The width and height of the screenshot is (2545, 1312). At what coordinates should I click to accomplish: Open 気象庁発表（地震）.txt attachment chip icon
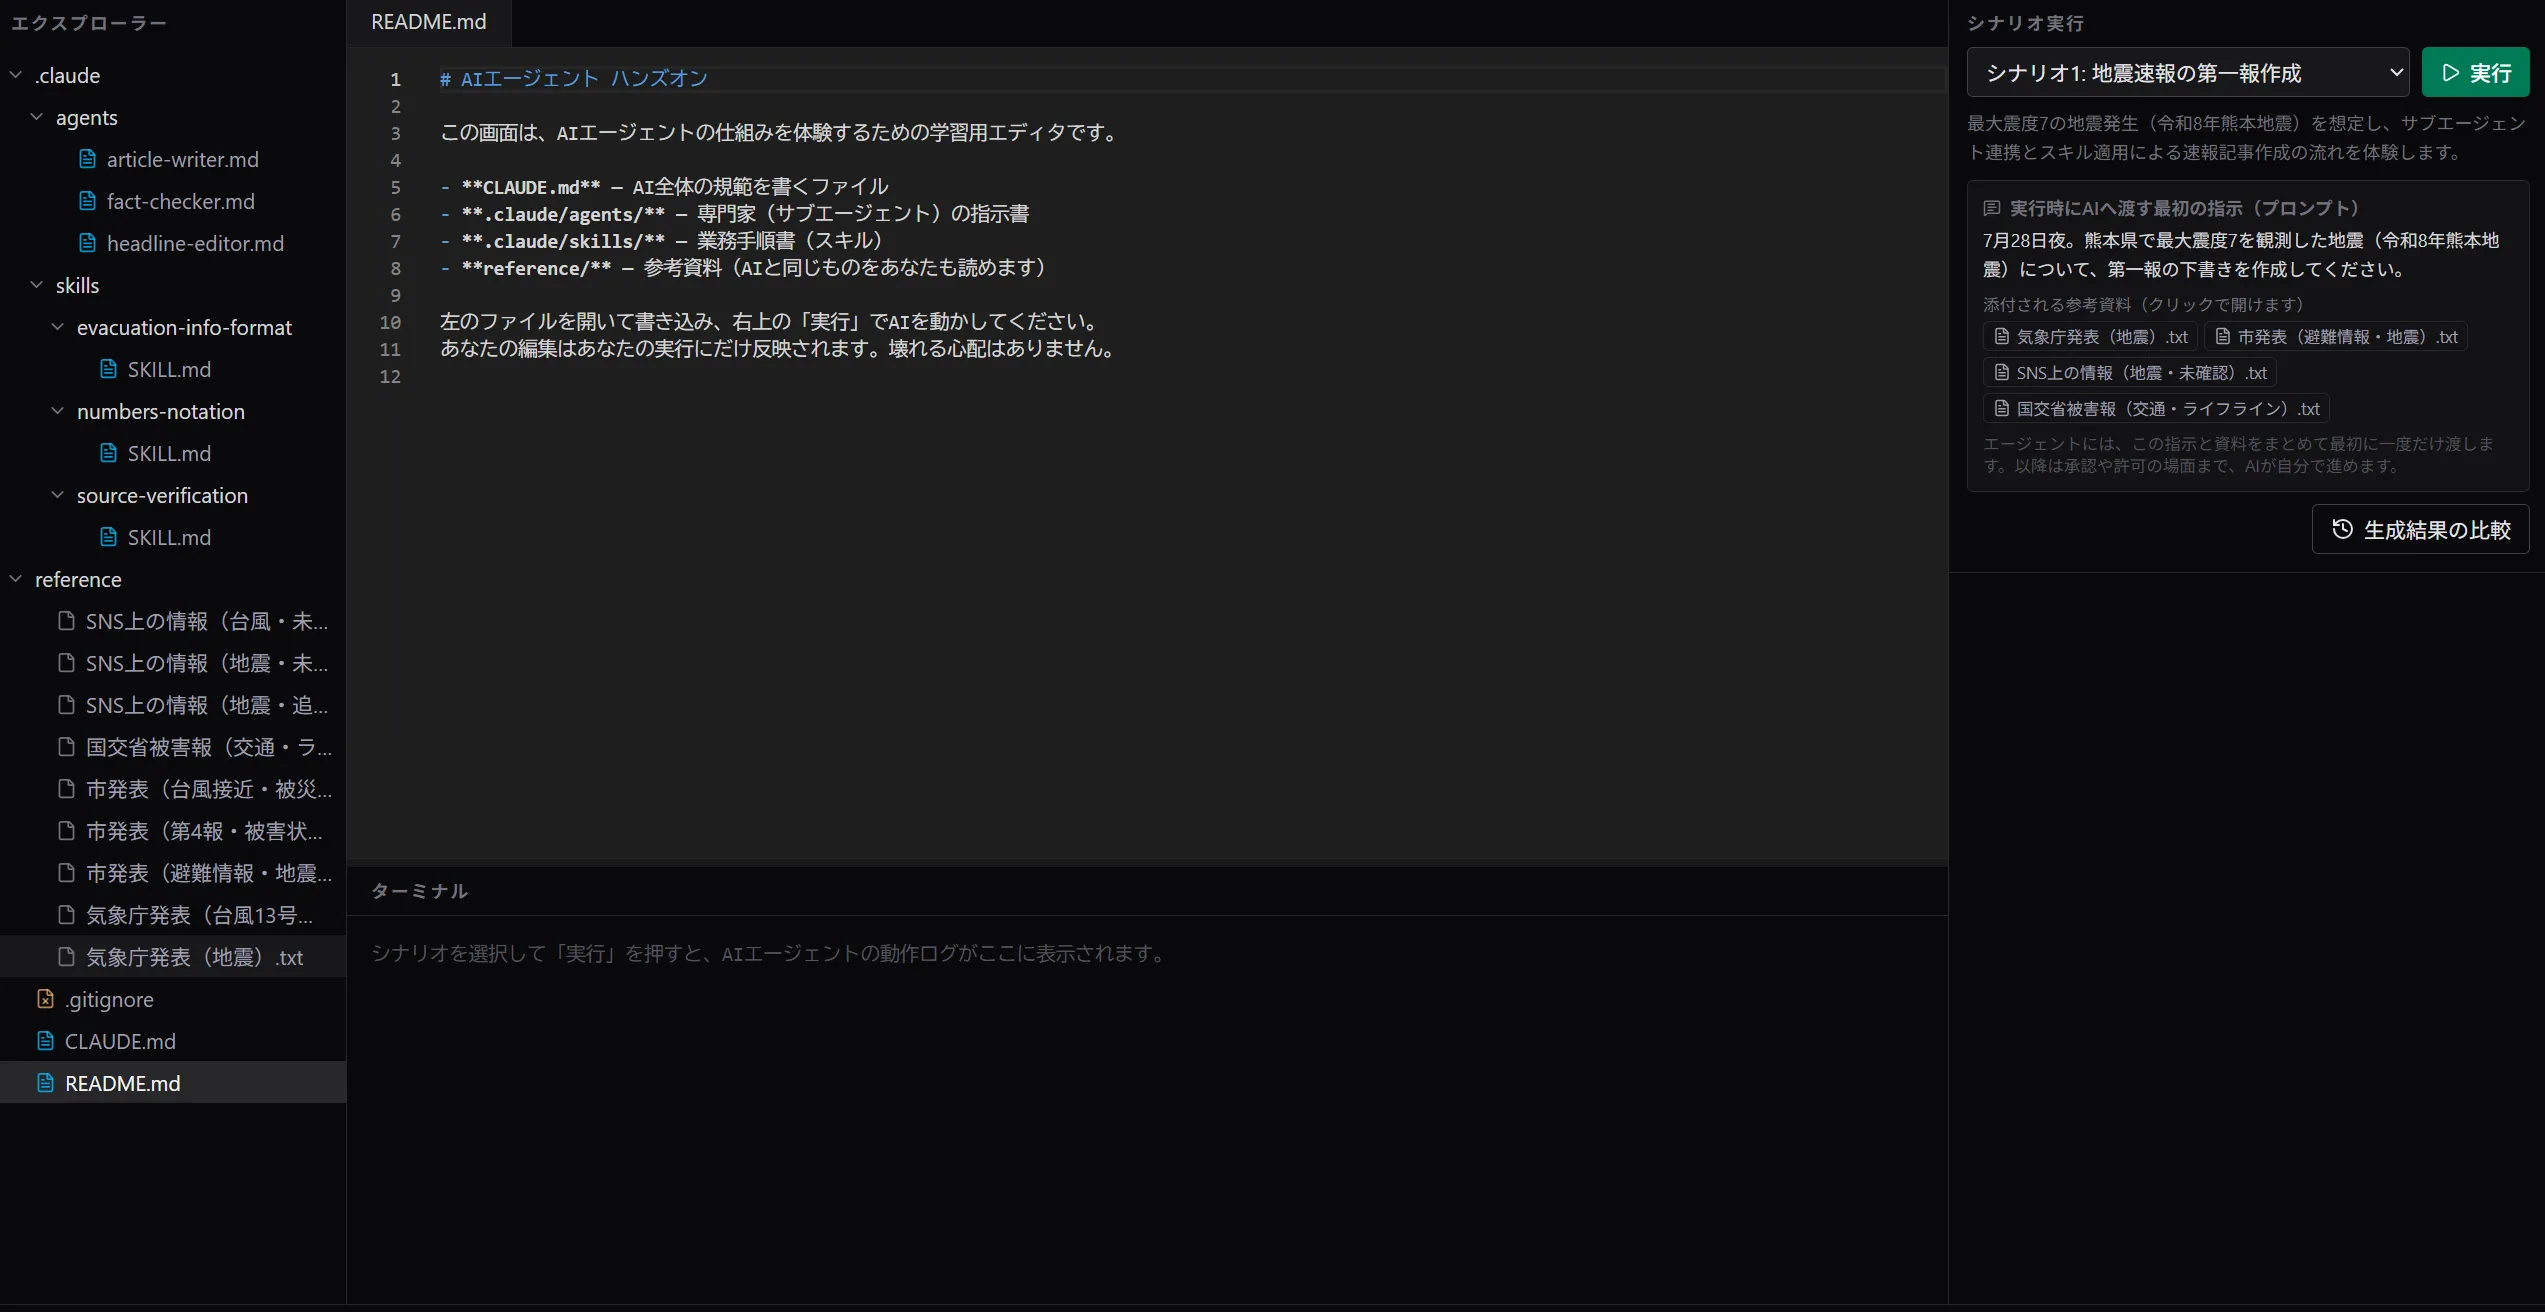click(2002, 337)
